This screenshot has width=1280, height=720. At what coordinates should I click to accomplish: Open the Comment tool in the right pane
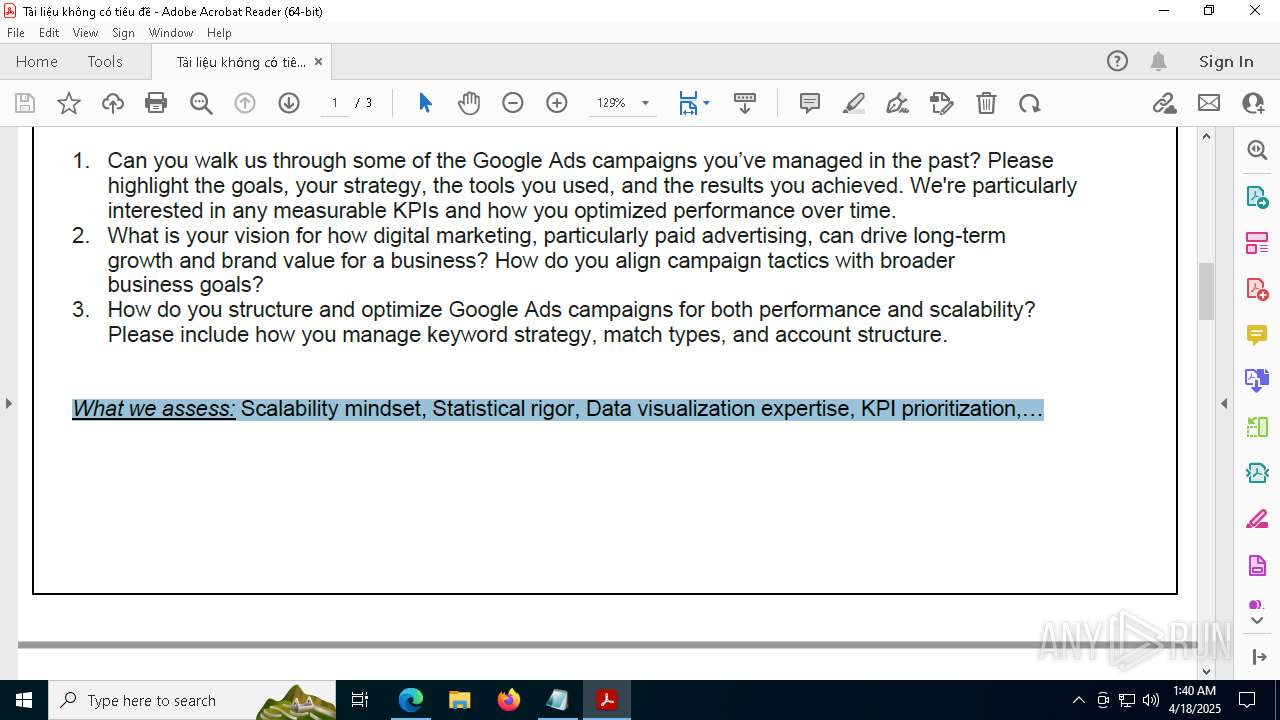pos(1257,335)
